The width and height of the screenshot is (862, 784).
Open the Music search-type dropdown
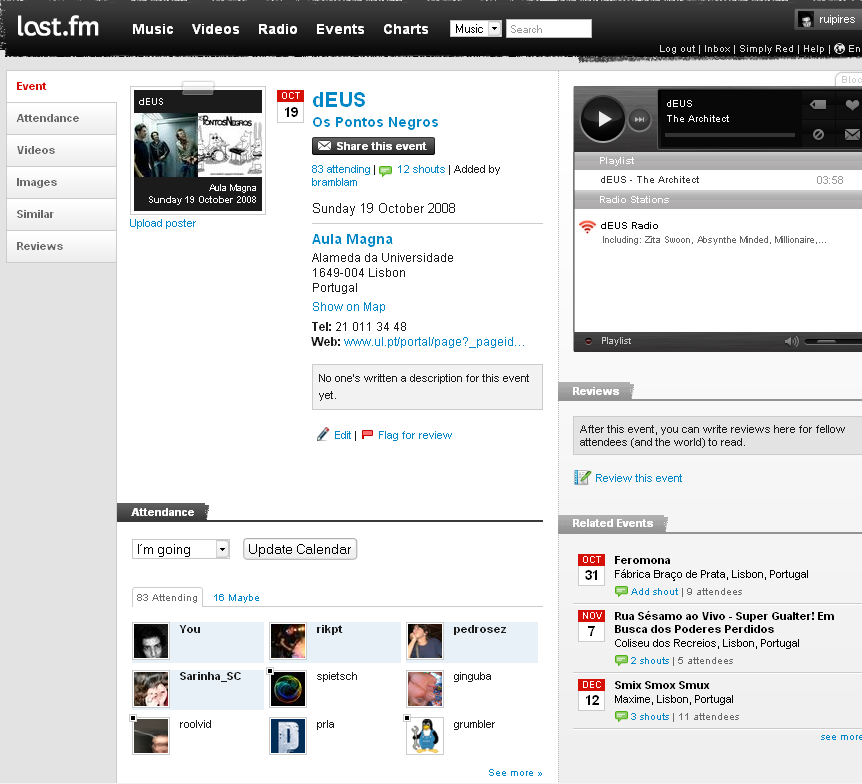pos(476,29)
